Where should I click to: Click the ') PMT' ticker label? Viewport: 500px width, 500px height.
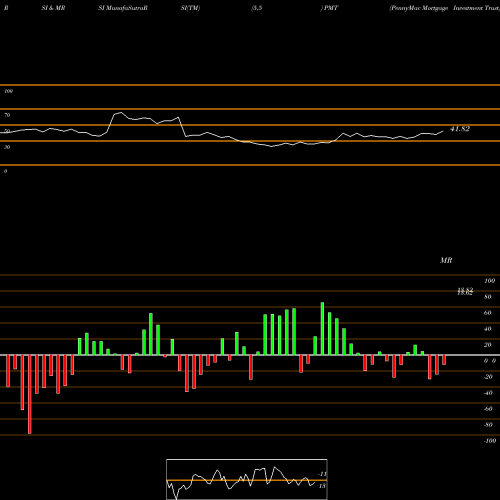tap(329, 8)
